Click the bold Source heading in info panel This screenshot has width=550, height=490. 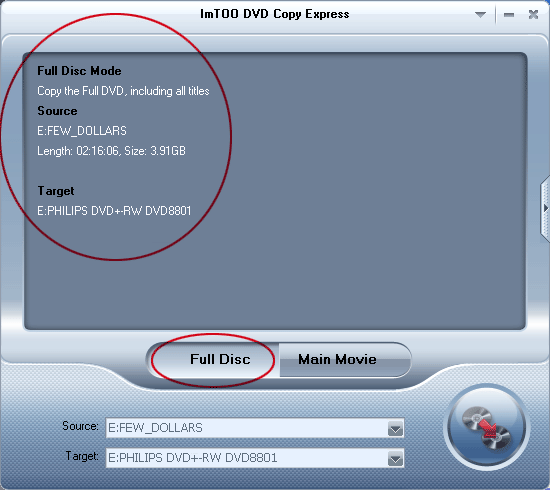point(57,111)
